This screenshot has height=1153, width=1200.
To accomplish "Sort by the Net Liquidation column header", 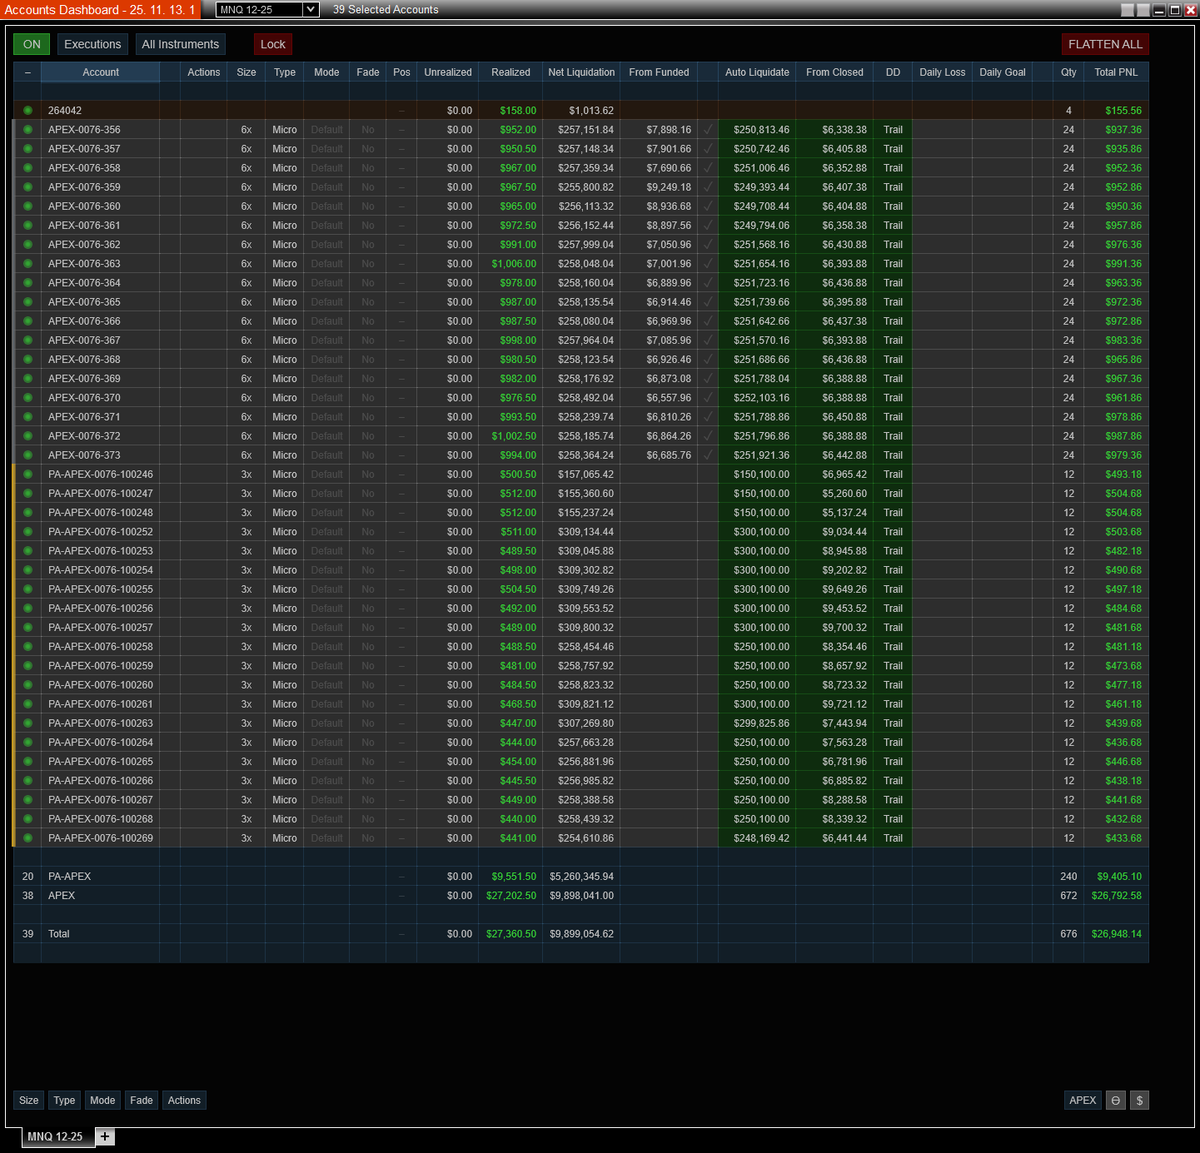I will pos(581,72).
